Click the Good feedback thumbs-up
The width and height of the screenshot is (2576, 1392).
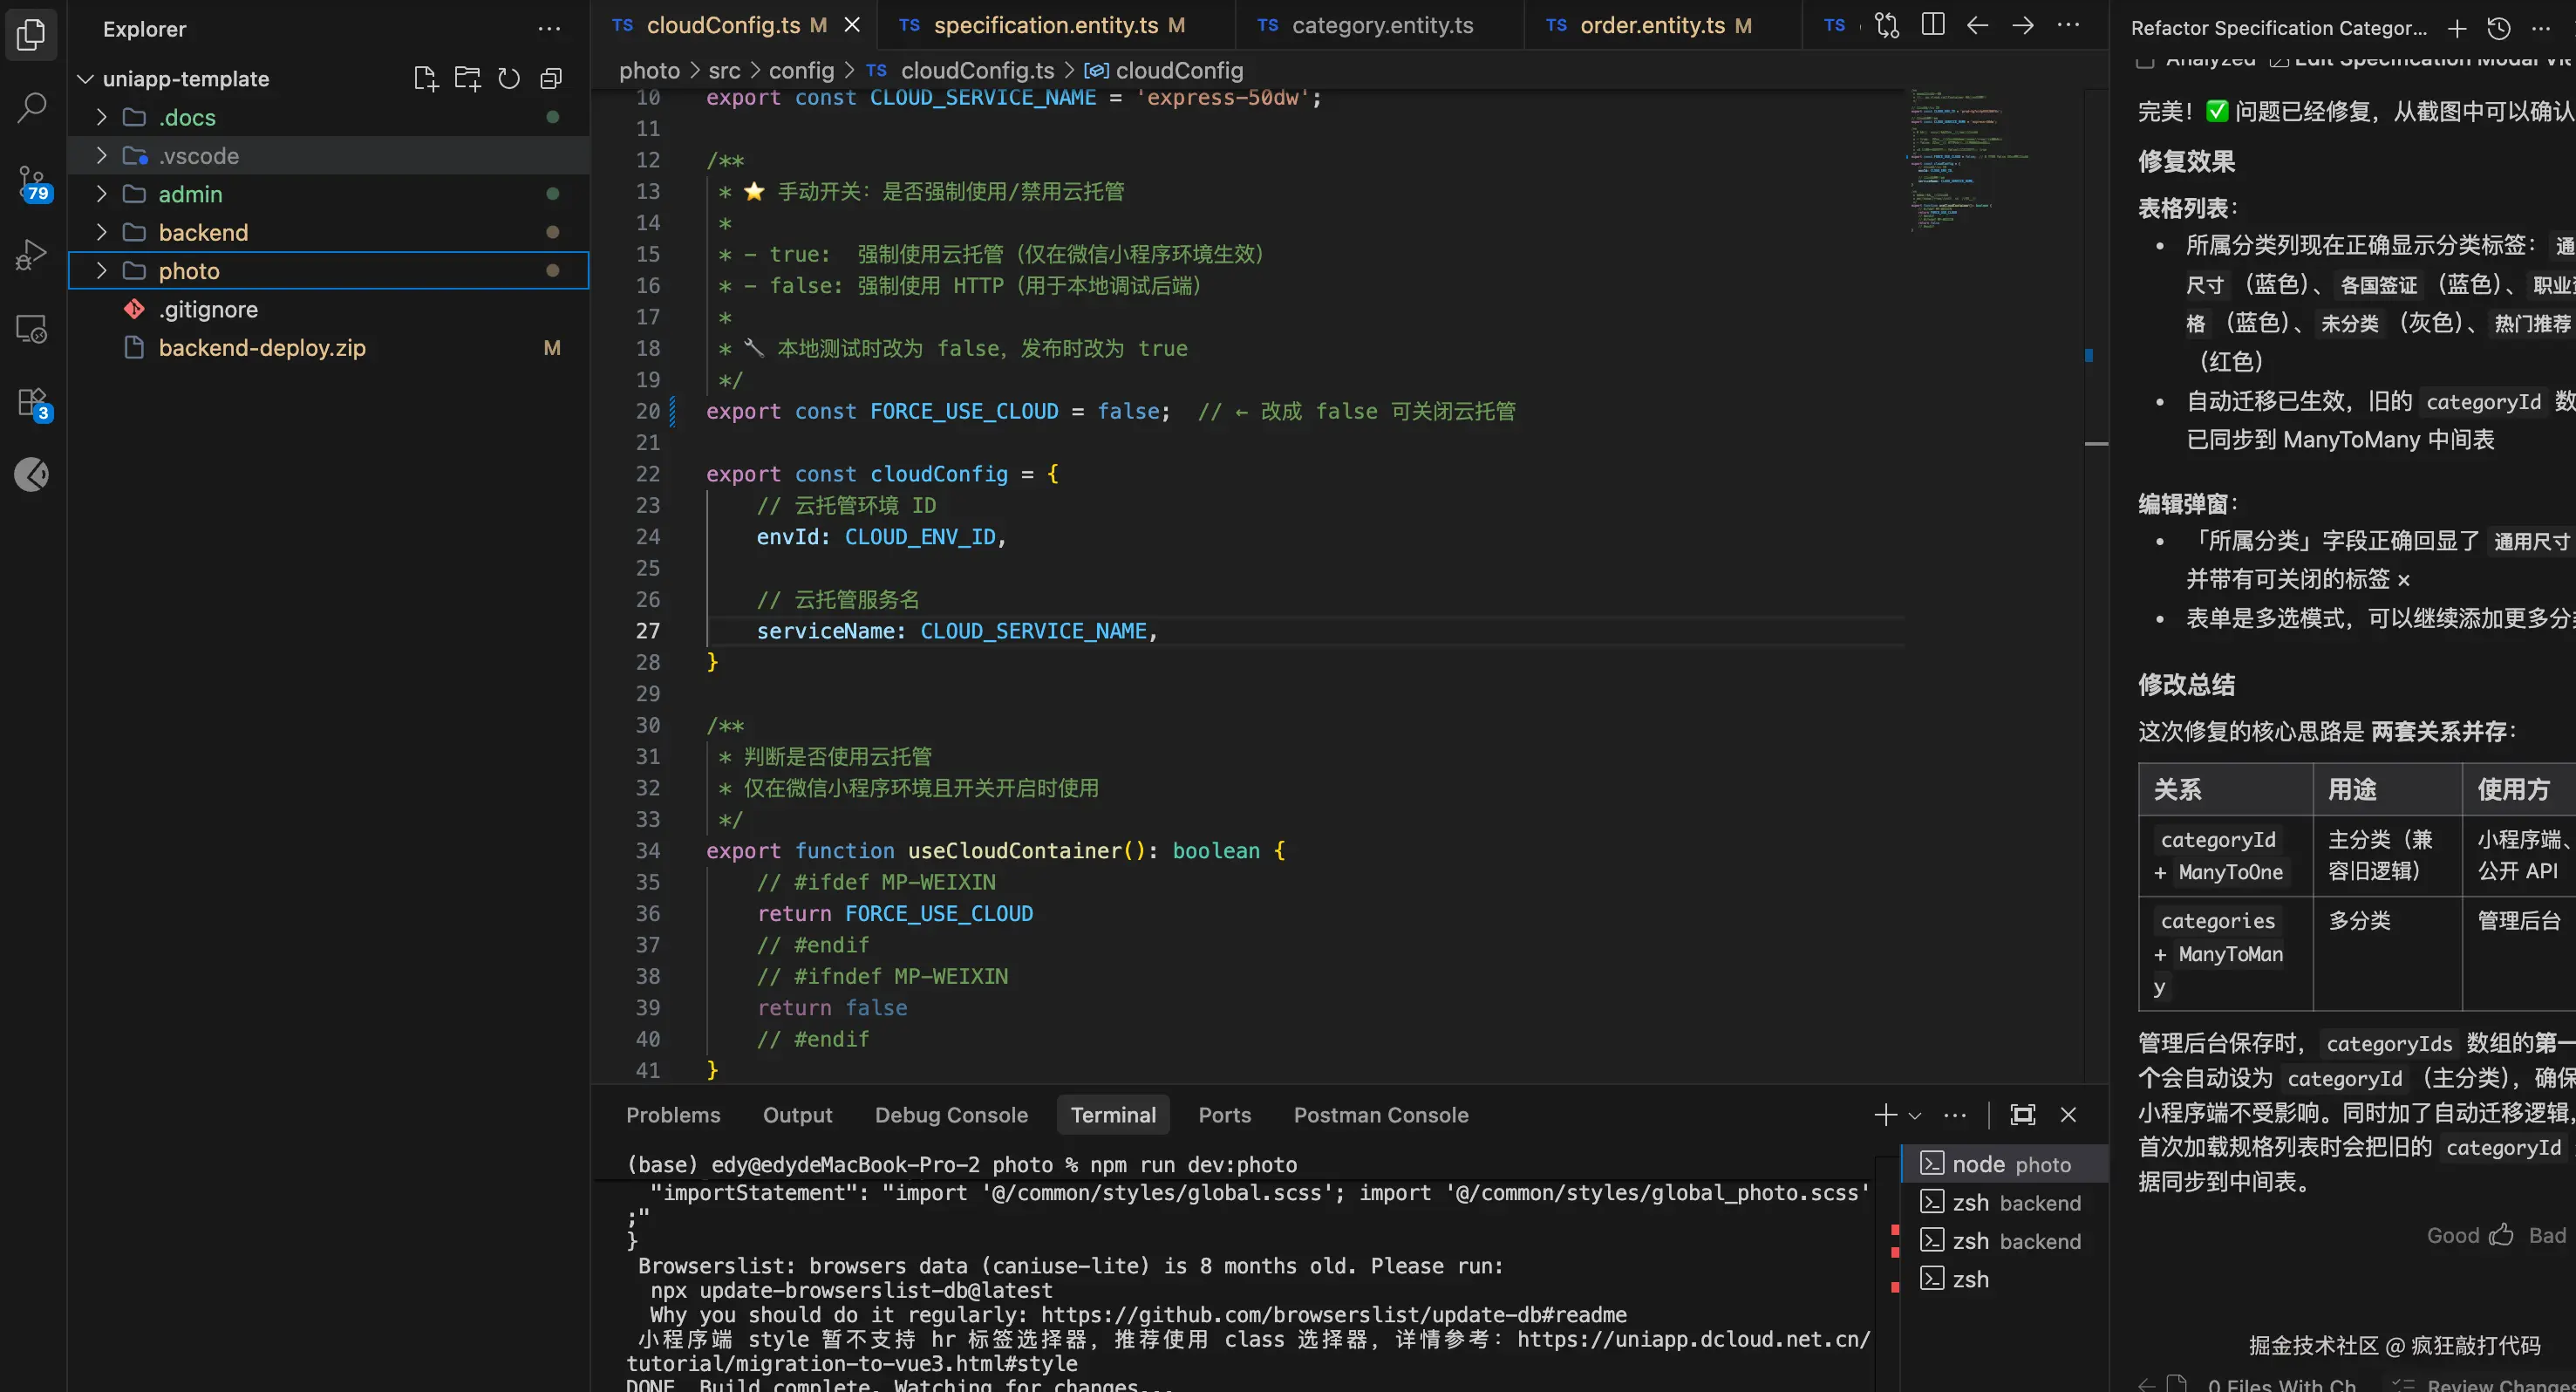click(x=2501, y=1234)
